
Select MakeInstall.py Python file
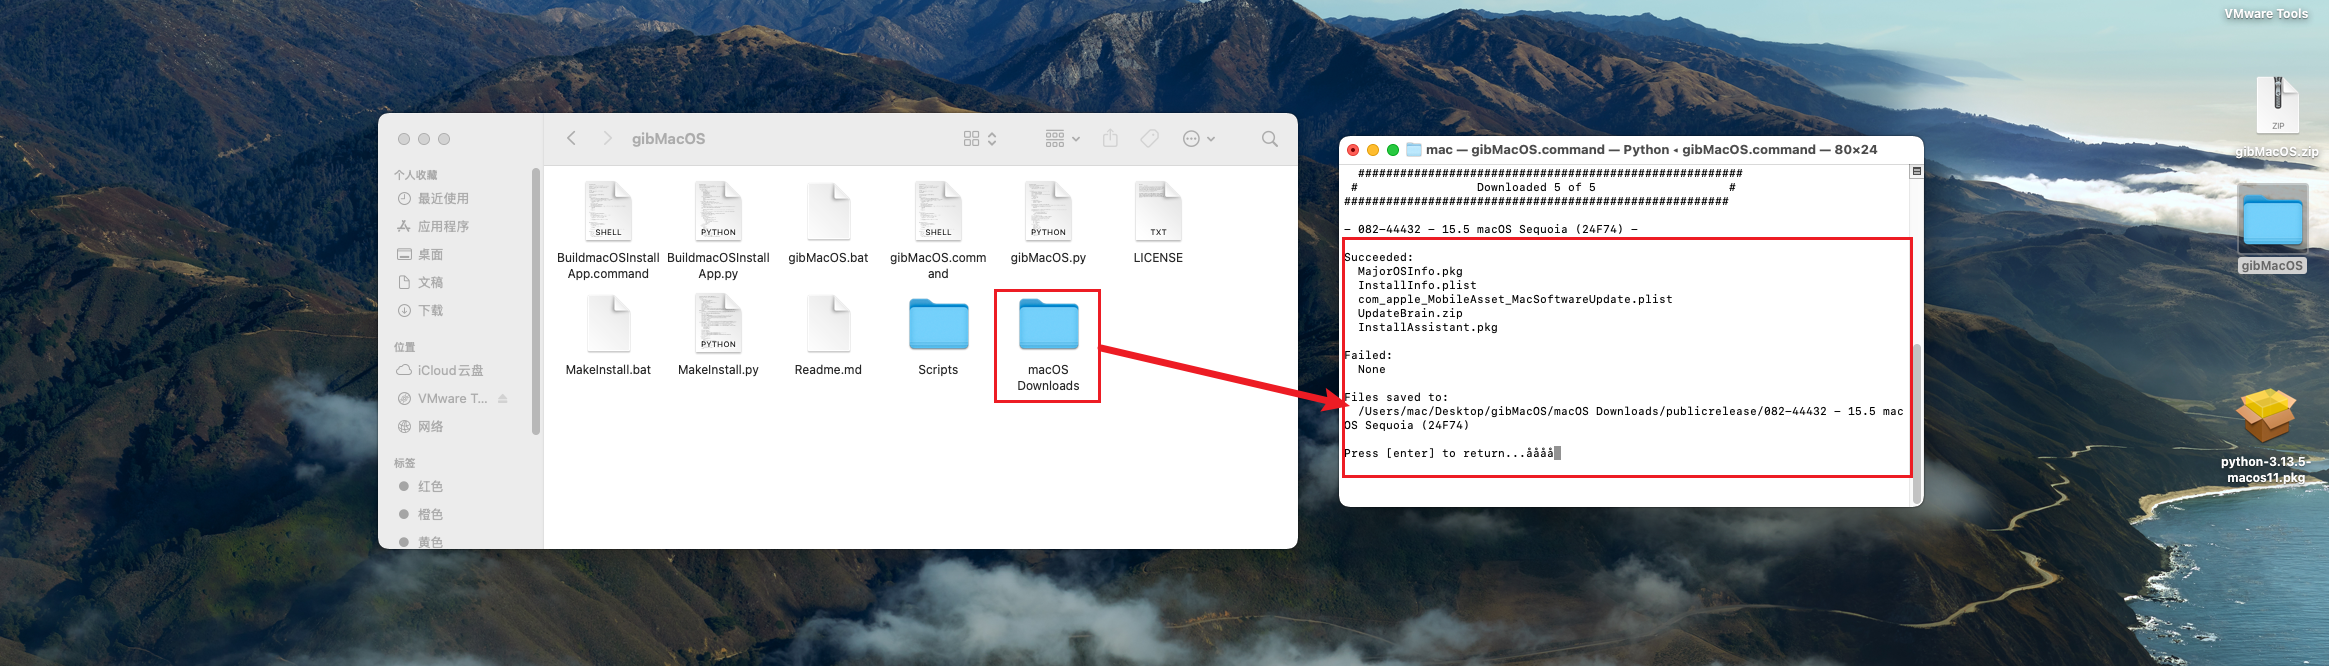tap(718, 324)
